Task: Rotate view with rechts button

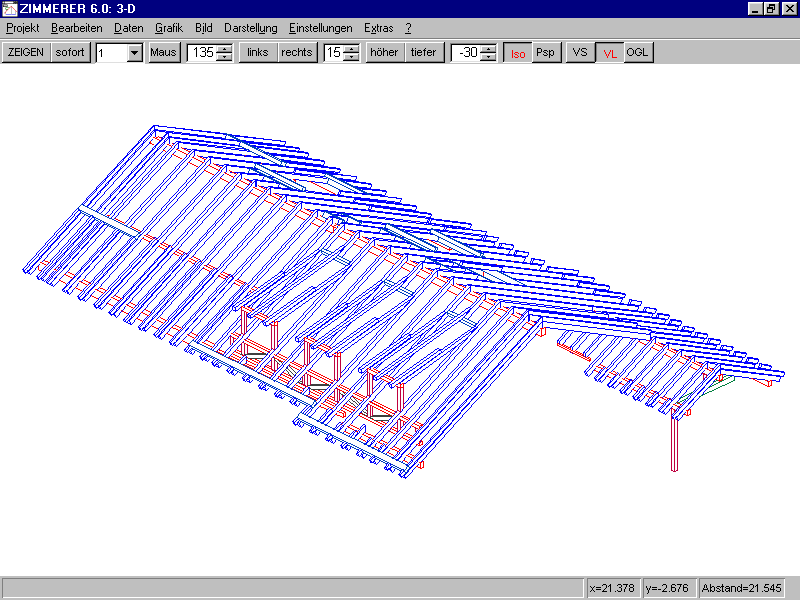Action: 296,53
